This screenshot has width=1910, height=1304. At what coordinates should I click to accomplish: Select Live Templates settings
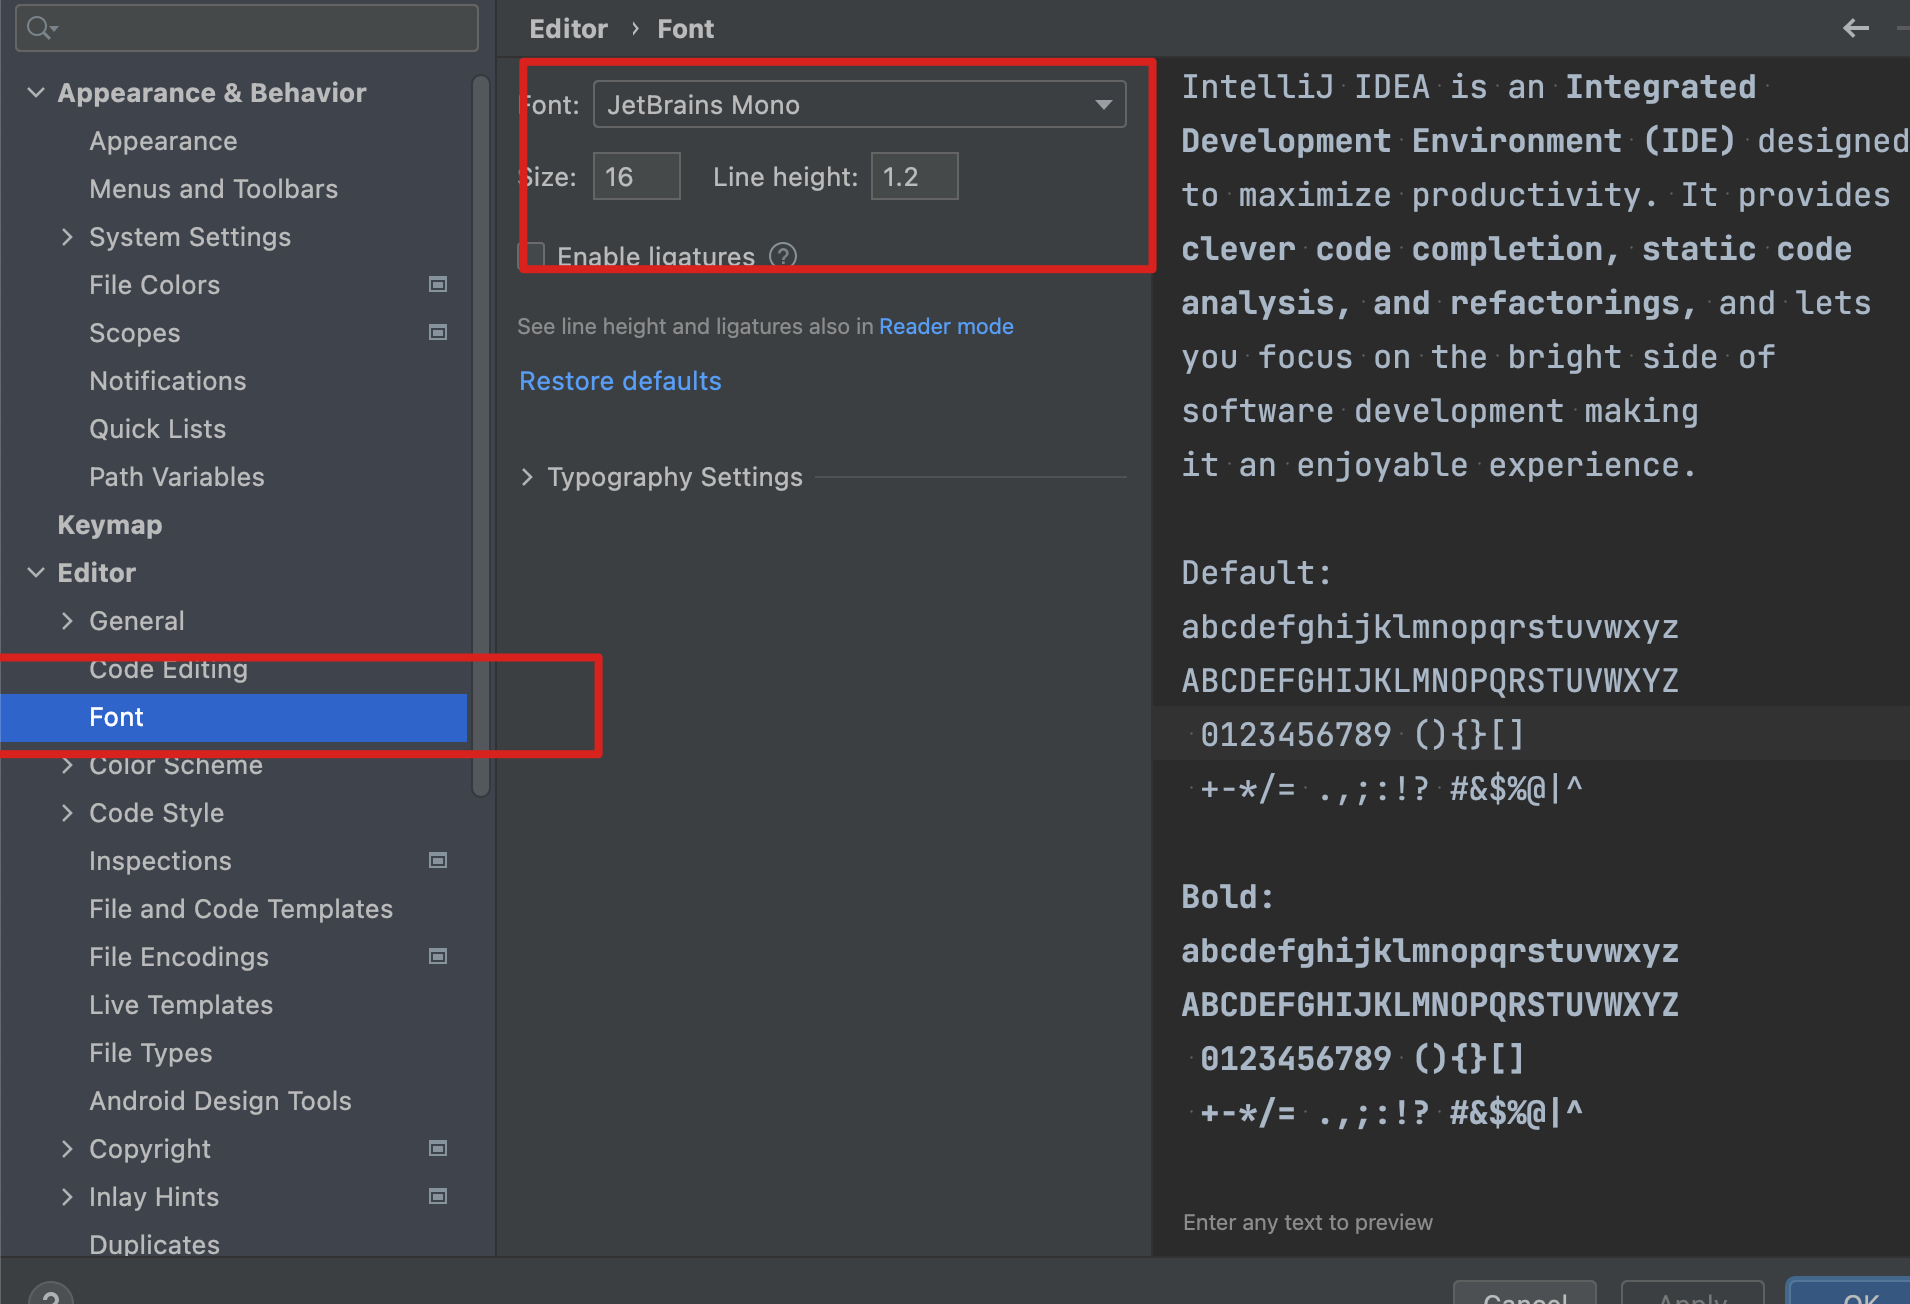tap(180, 1005)
